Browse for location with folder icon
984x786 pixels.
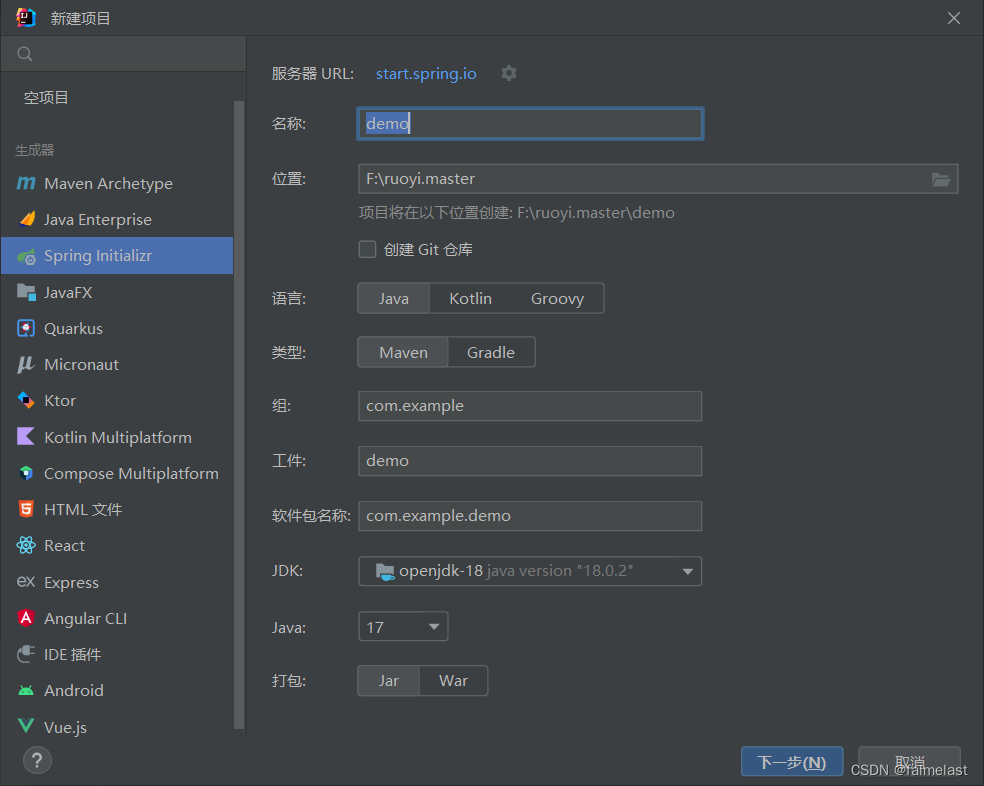pyautogui.click(x=940, y=180)
